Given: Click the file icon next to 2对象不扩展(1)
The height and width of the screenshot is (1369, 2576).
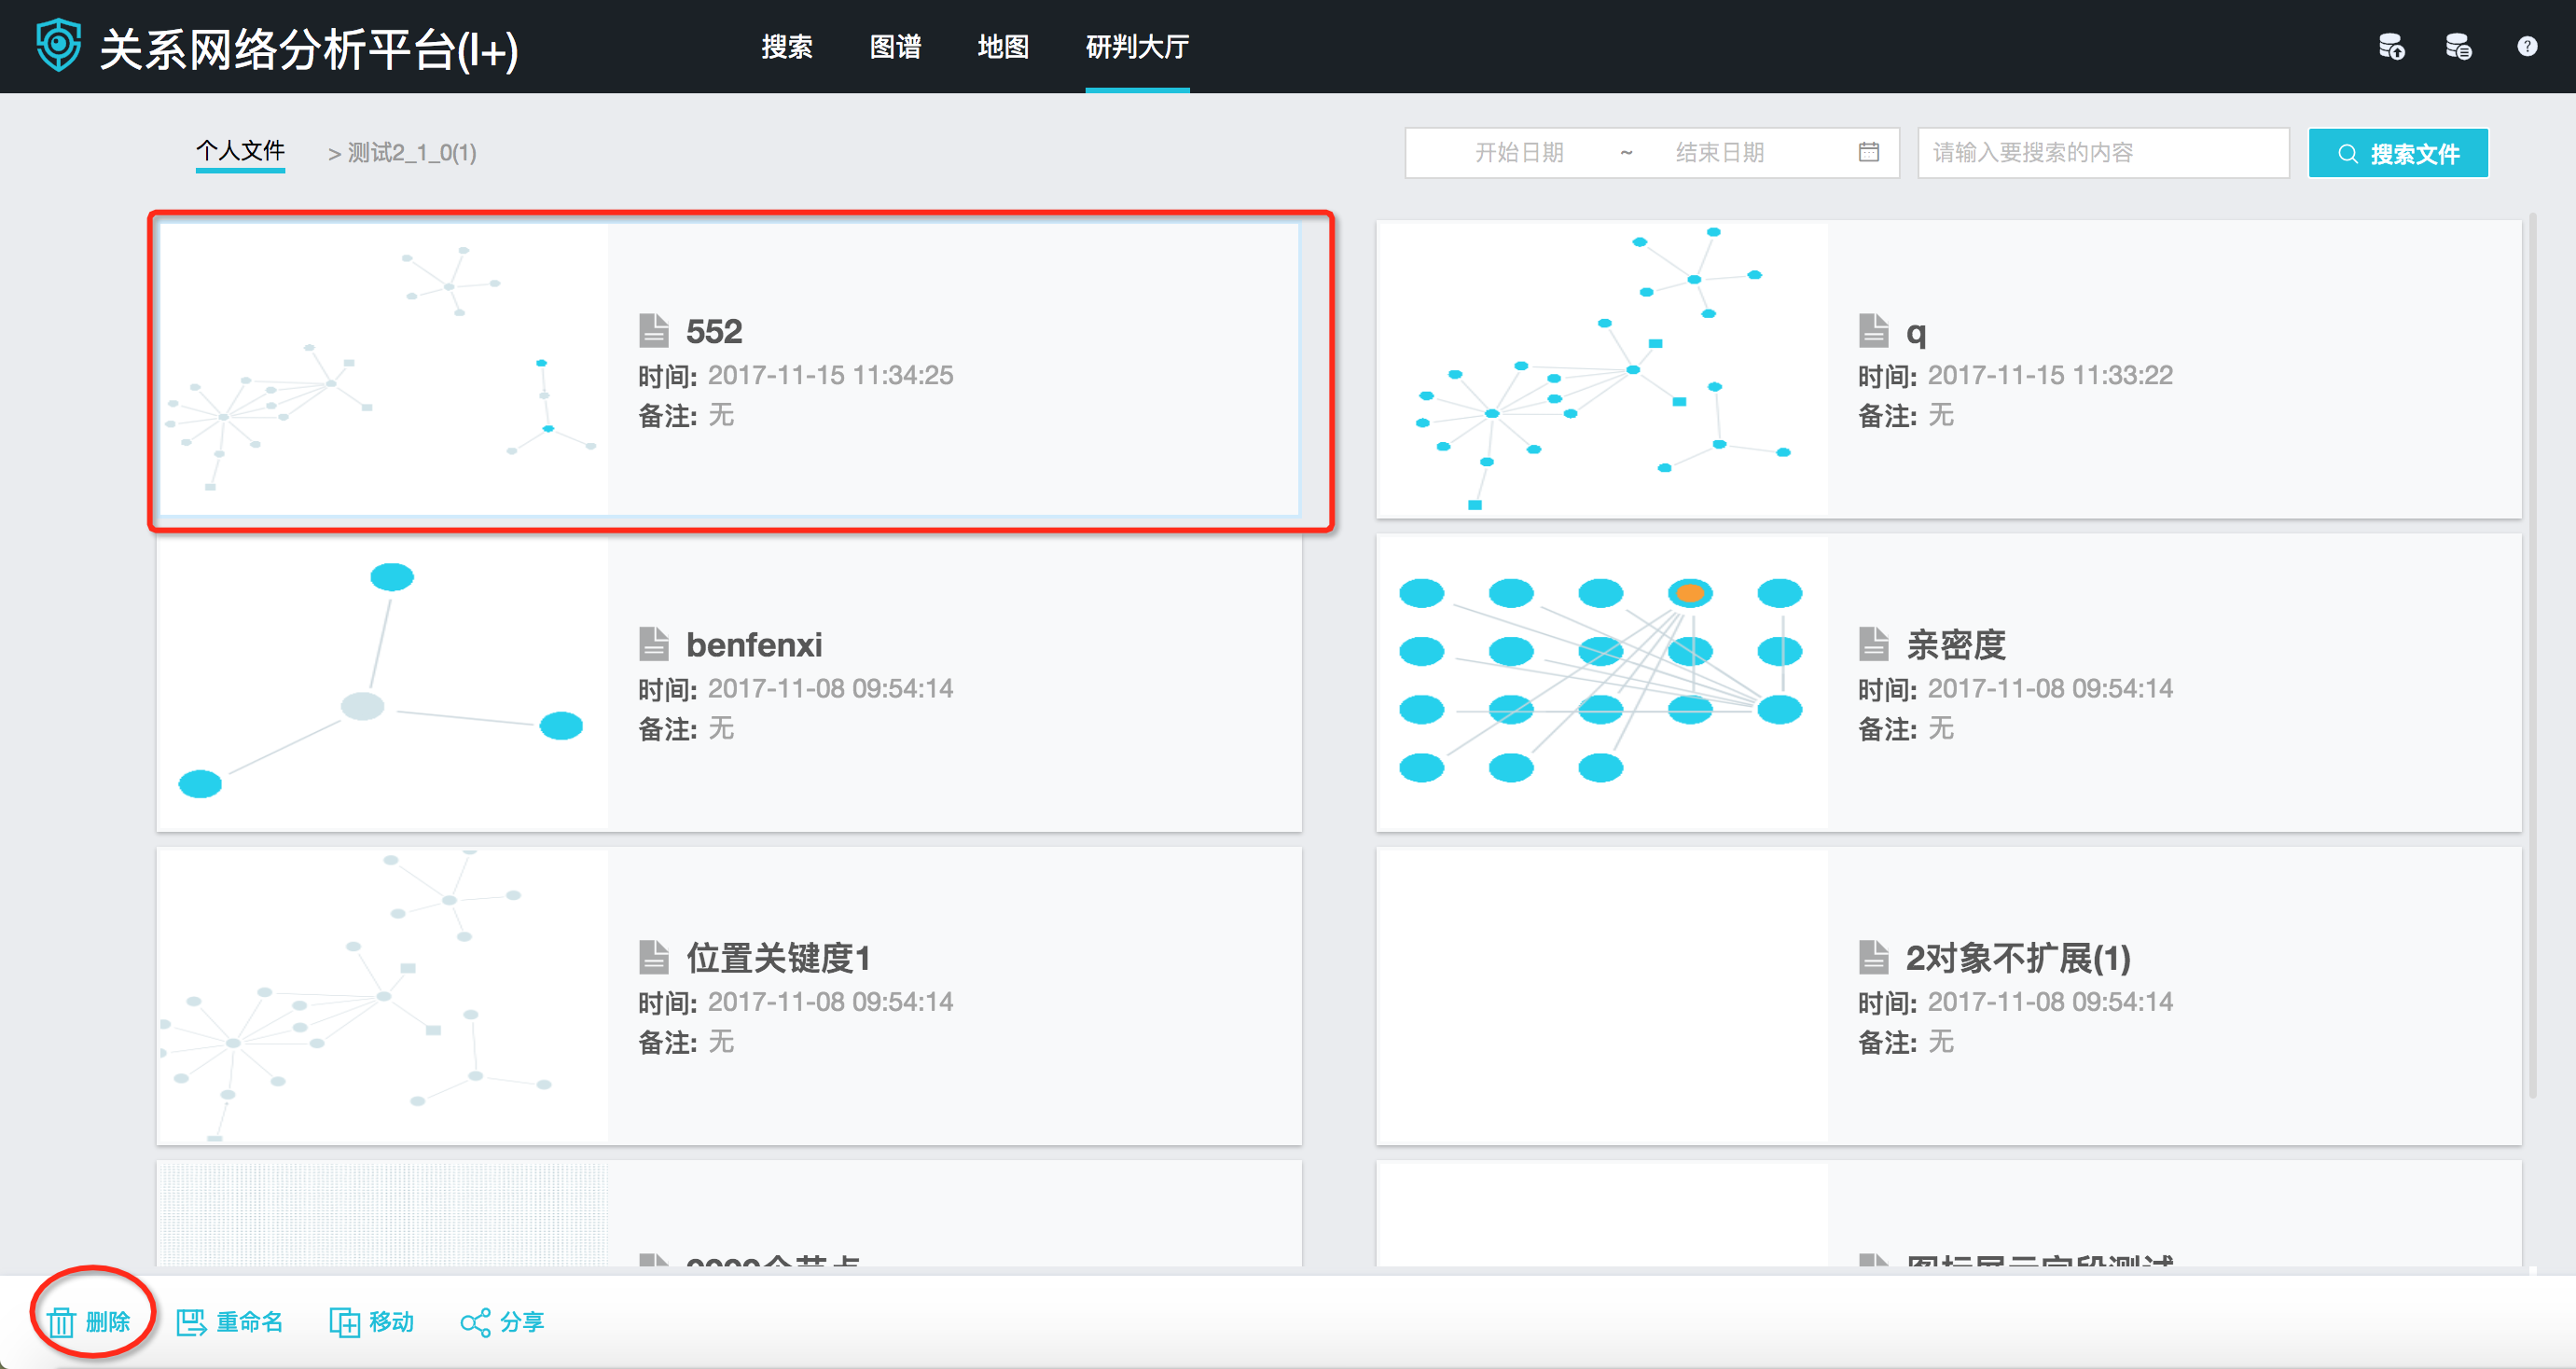Looking at the screenshot, I should (1873, 957).
